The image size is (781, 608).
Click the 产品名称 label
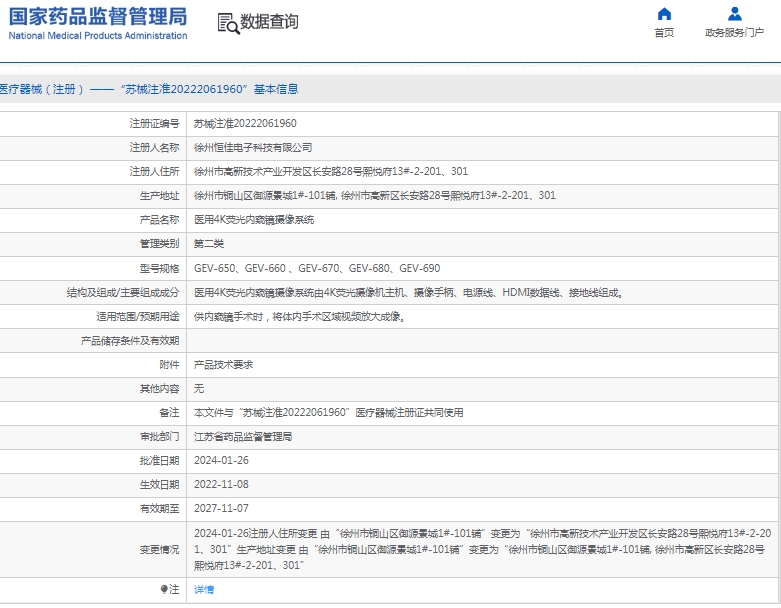pos(159,220)
